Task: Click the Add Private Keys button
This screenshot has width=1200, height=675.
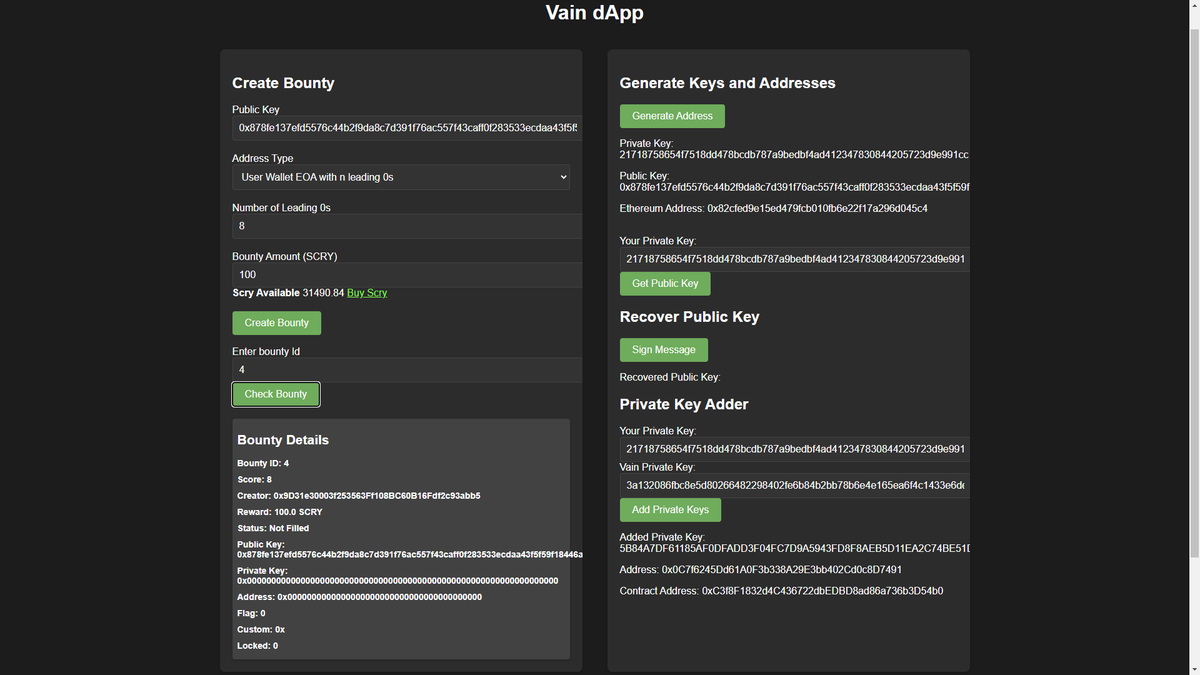Action: click(670, 510)
